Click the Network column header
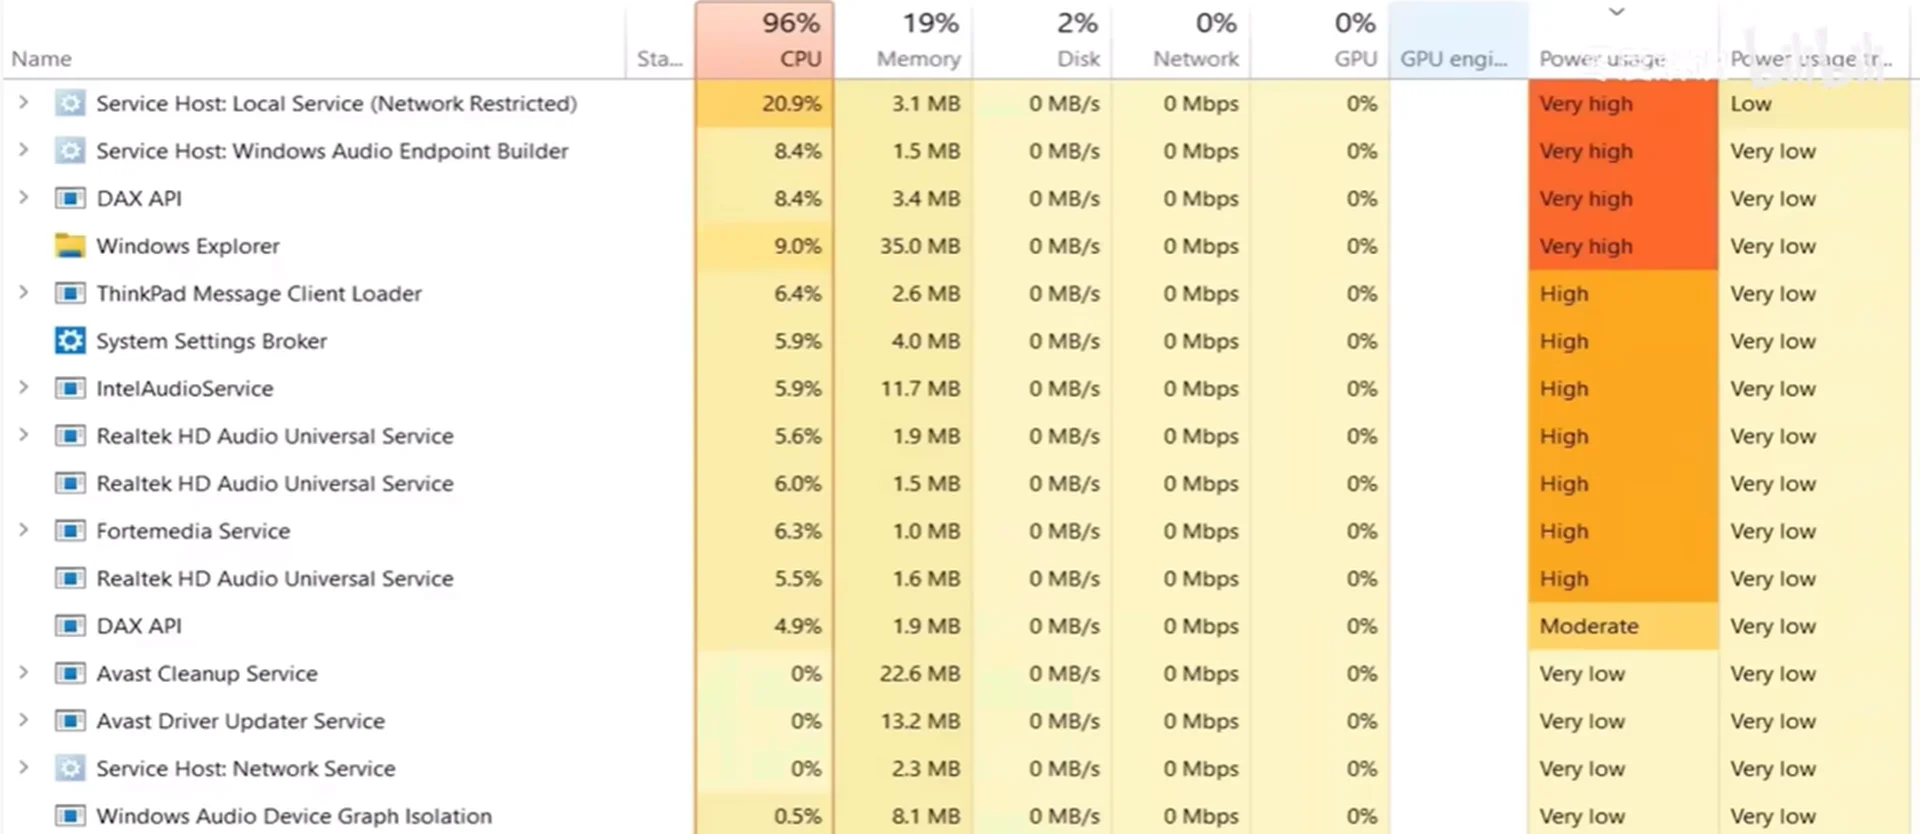The width and height of the screenshot is (1920, 834). (x=1181, y=40)
